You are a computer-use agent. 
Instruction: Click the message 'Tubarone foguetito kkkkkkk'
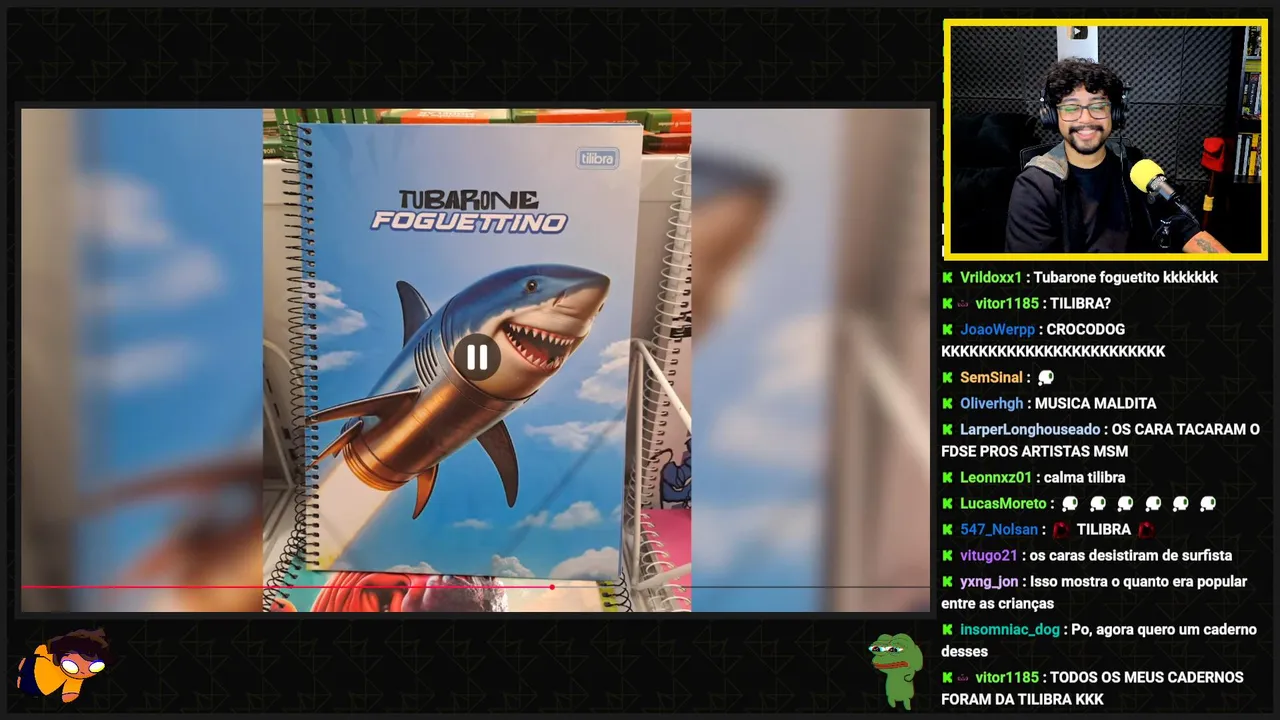click(x=1126, y=278)
